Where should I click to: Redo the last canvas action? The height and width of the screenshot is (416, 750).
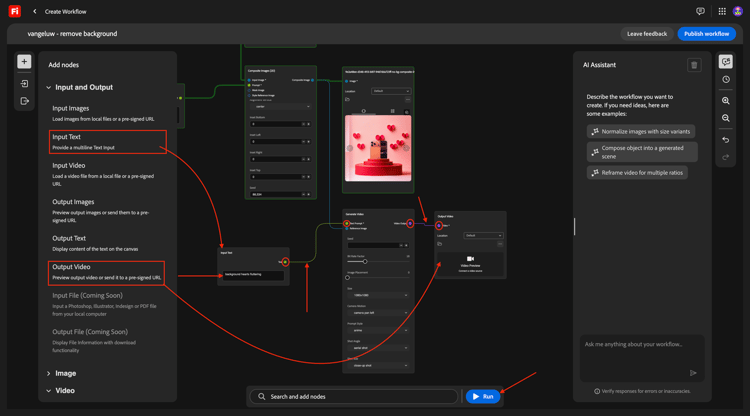click(726, 157)
